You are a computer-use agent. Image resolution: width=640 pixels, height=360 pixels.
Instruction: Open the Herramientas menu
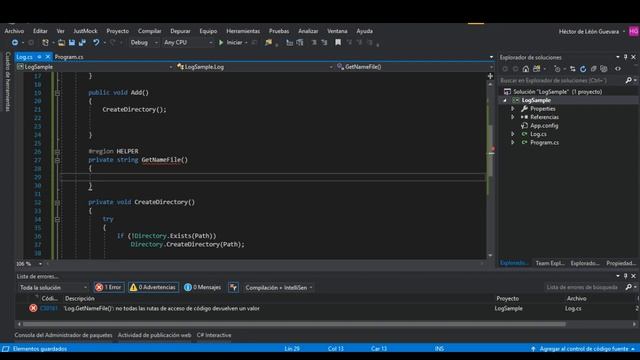(243, 31)
